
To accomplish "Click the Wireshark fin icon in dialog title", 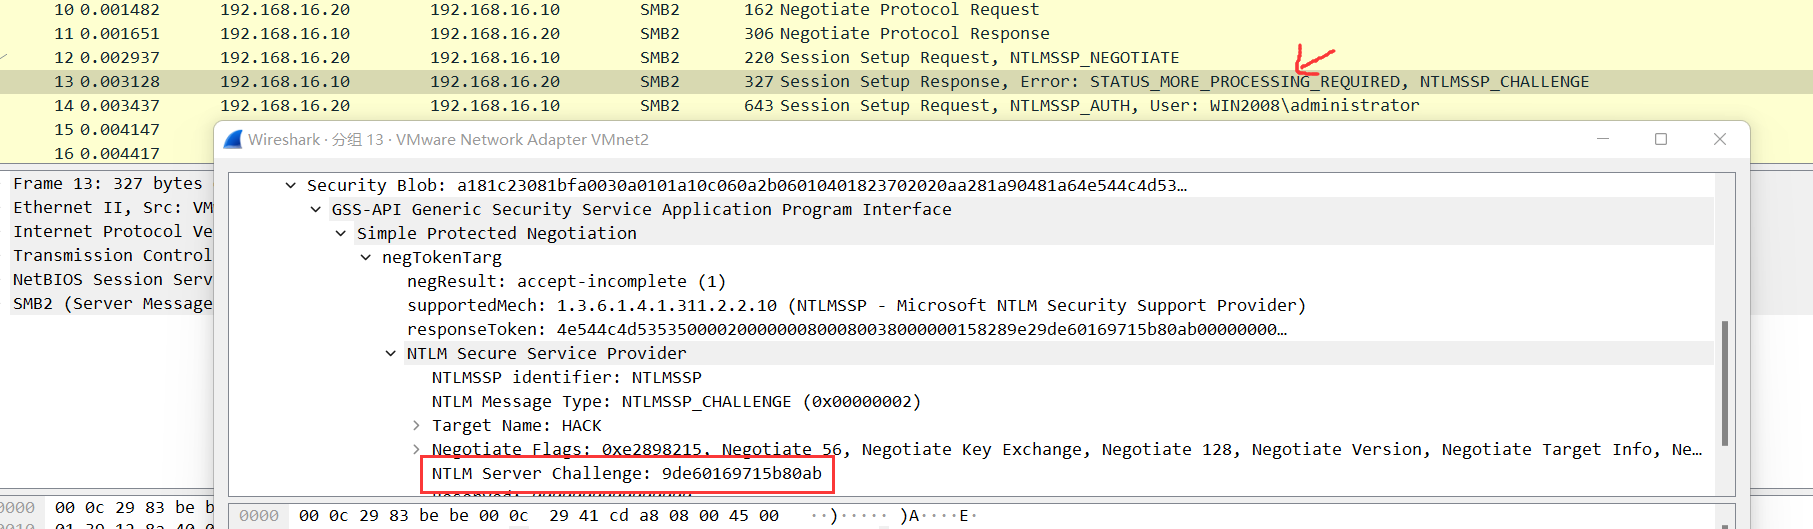I will (x=233, y=140).
